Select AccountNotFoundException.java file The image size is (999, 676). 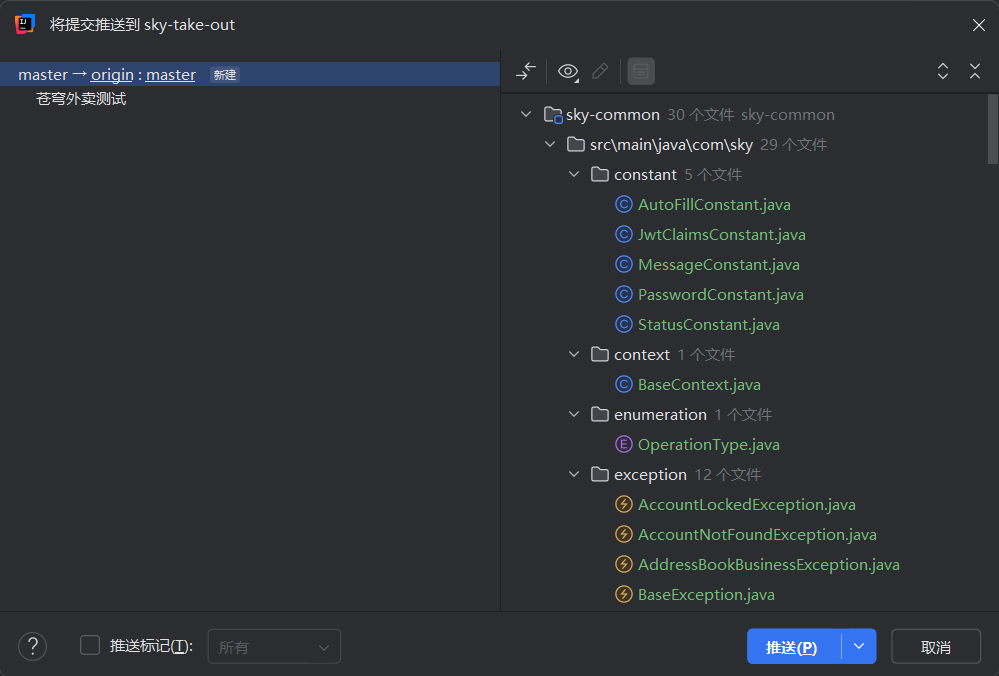point(757,534)
